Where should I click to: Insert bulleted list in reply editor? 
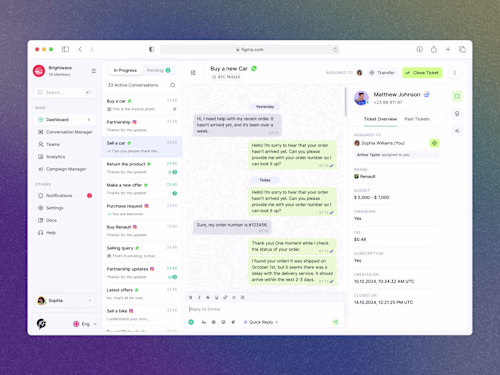click(x=234, y=297)
